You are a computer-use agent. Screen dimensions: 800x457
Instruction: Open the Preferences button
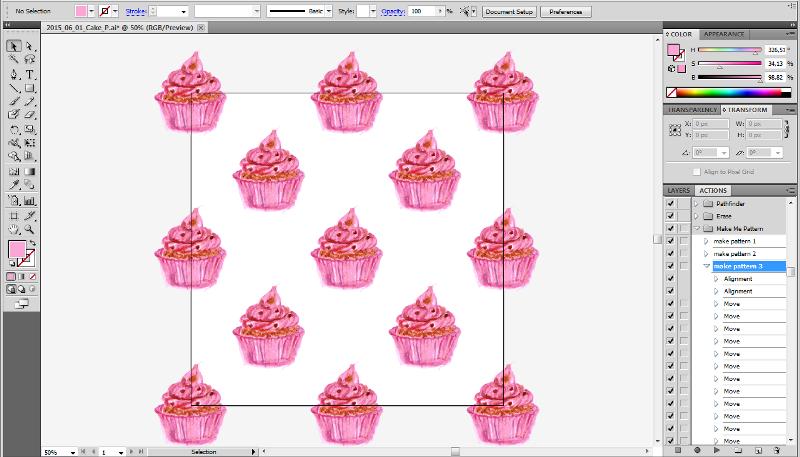[565, 11]
